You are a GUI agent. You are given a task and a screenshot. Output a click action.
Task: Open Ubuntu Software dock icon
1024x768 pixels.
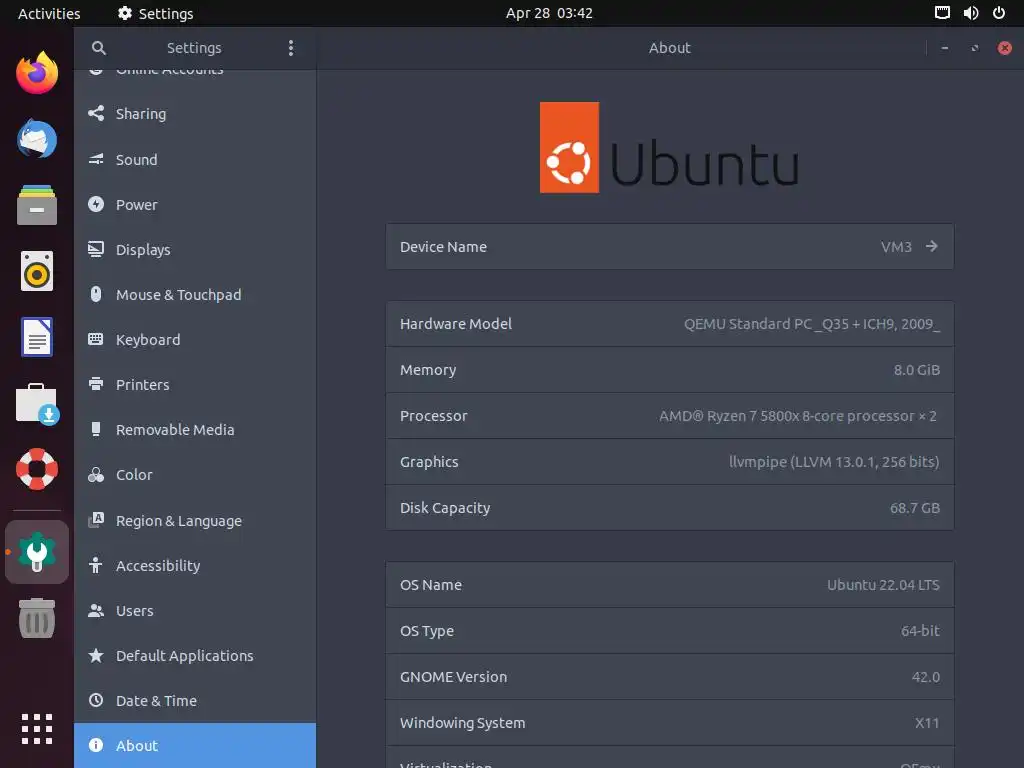coord(37,404)
